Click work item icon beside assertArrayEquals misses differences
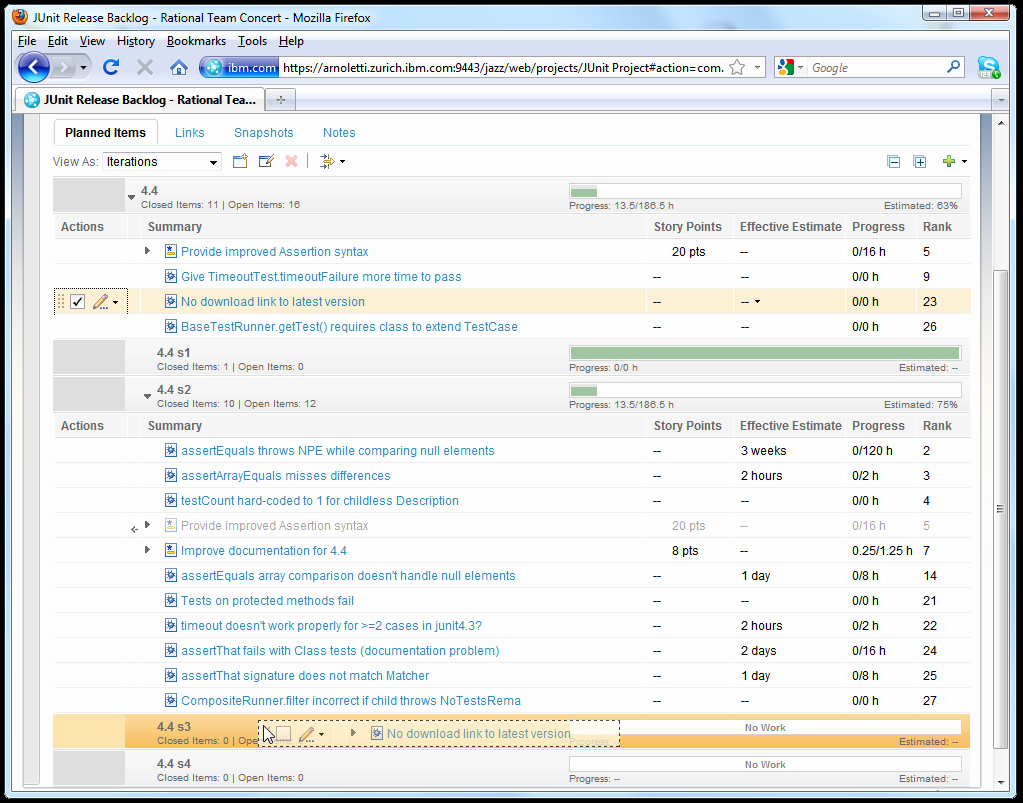 [170, 476]
